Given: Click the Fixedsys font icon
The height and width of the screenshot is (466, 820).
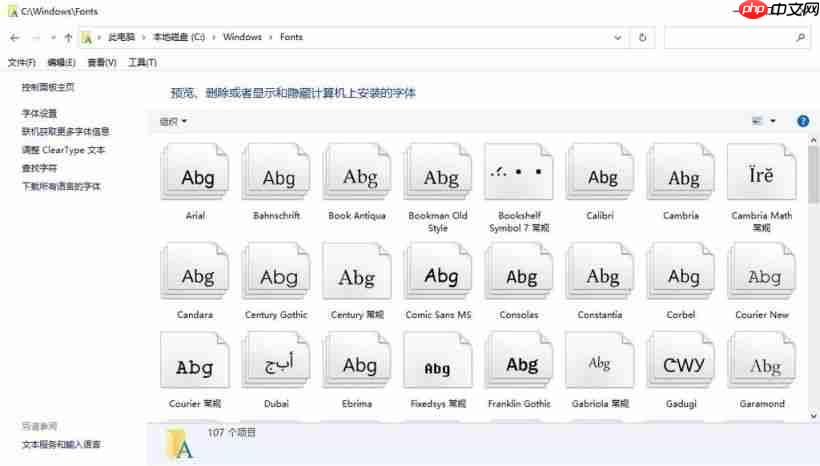Looking at the screenshot, I should tap(438, 361).
